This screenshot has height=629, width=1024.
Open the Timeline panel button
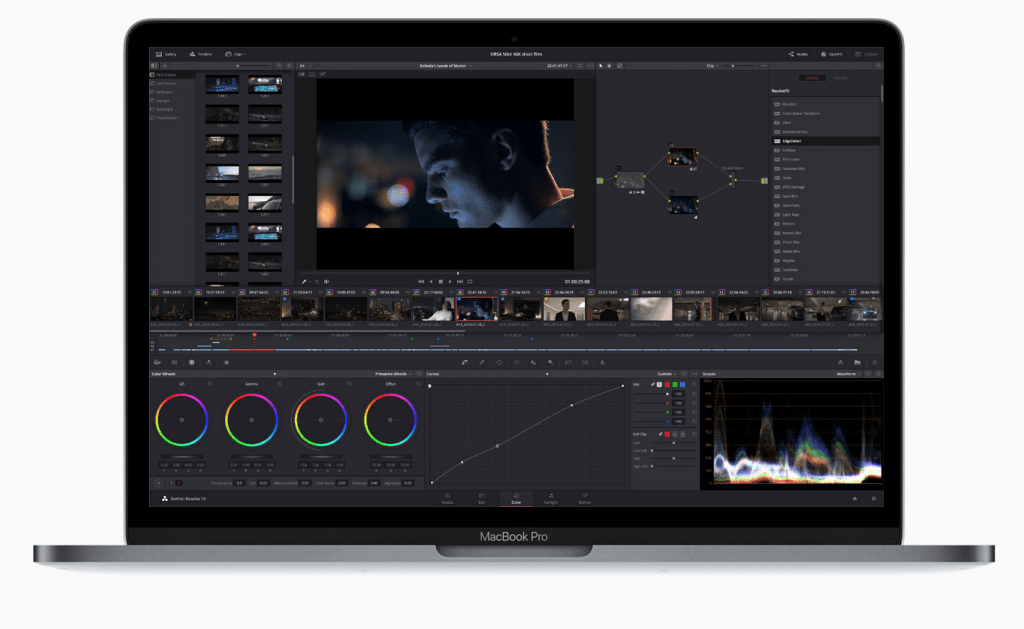coord(200,54)
